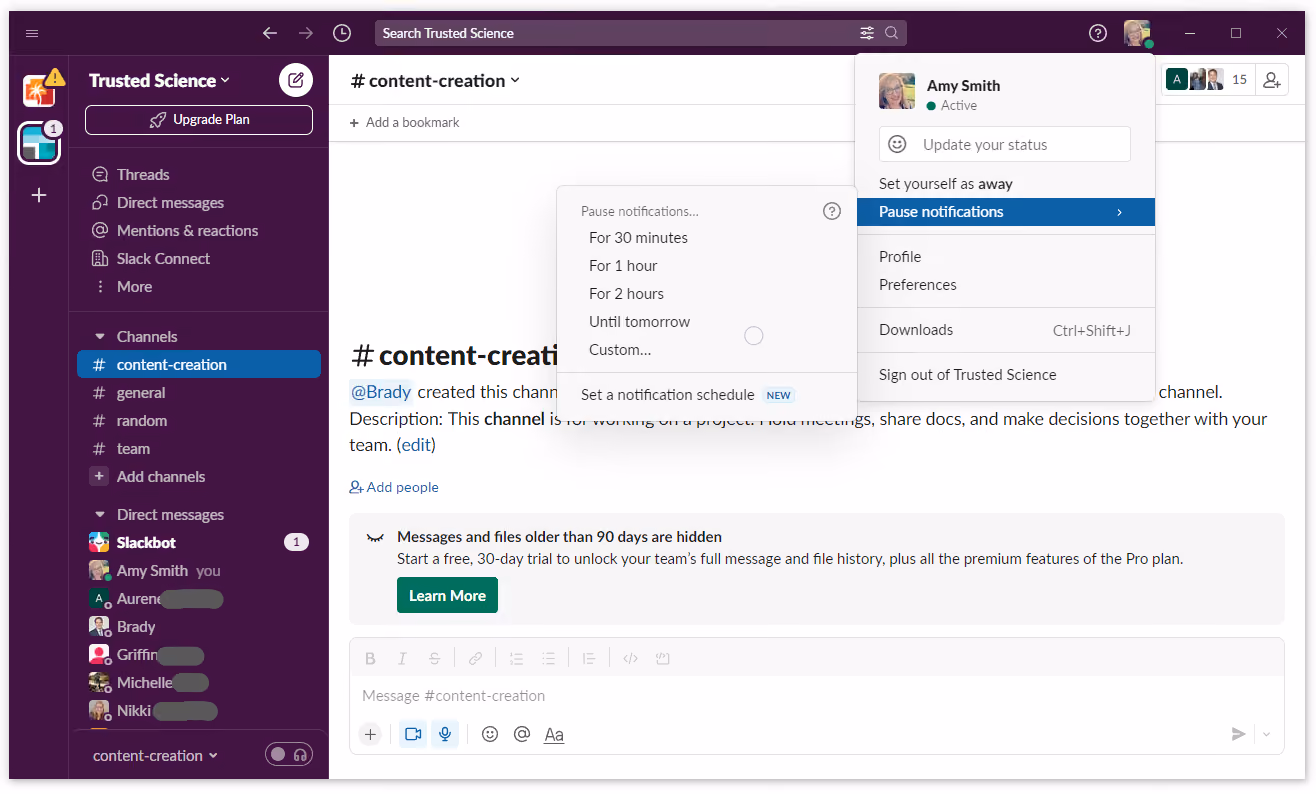The height and width of the screenshot is (794, 1316).
Task: Click Italic formatting icon
Action: pyautogui.click(x=402, y=658)
